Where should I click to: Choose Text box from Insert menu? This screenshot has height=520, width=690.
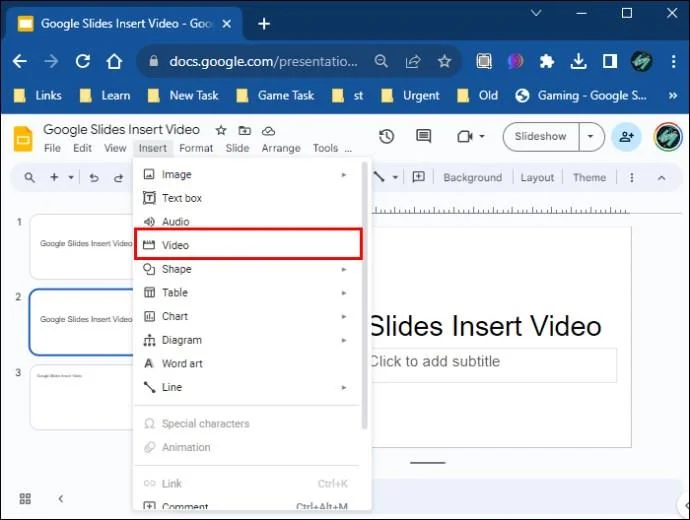[x=248, y=198]
